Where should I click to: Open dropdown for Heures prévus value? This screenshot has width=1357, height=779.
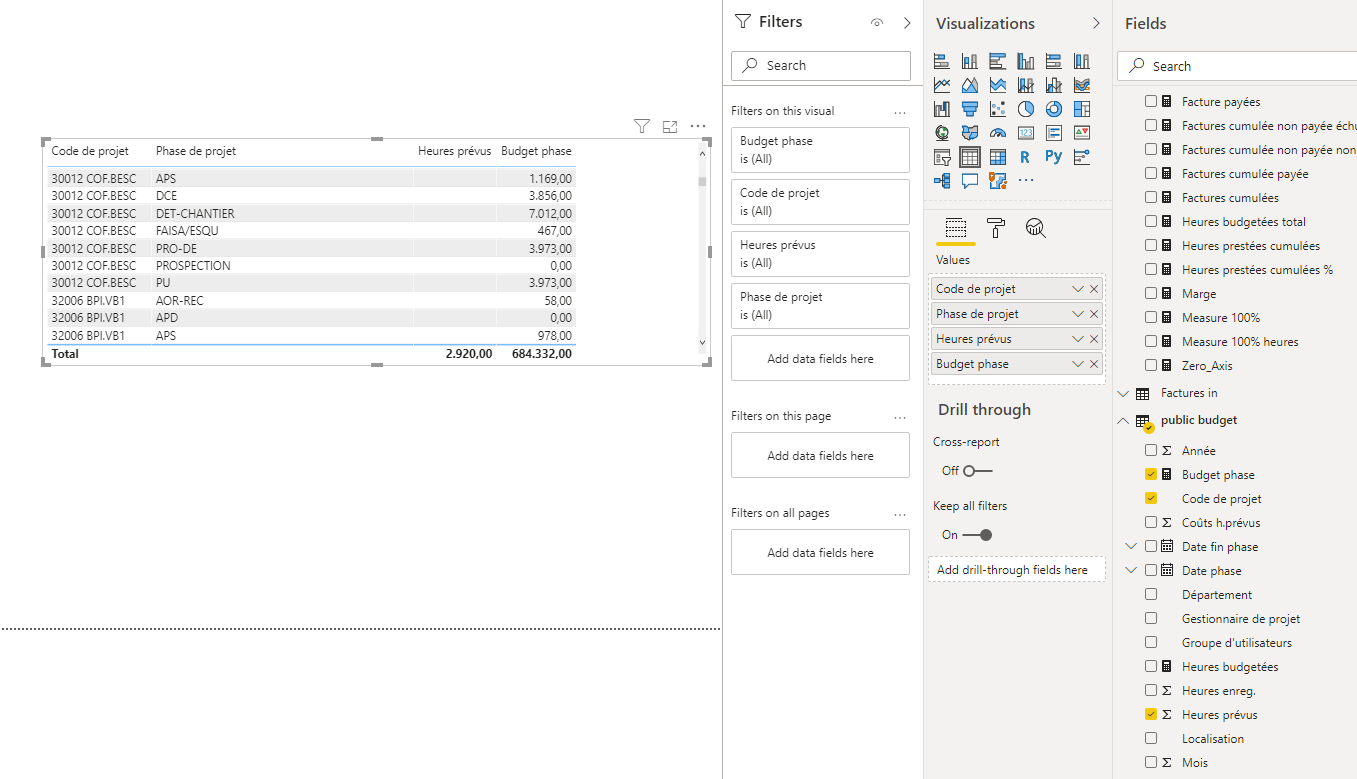[1078, 339]
